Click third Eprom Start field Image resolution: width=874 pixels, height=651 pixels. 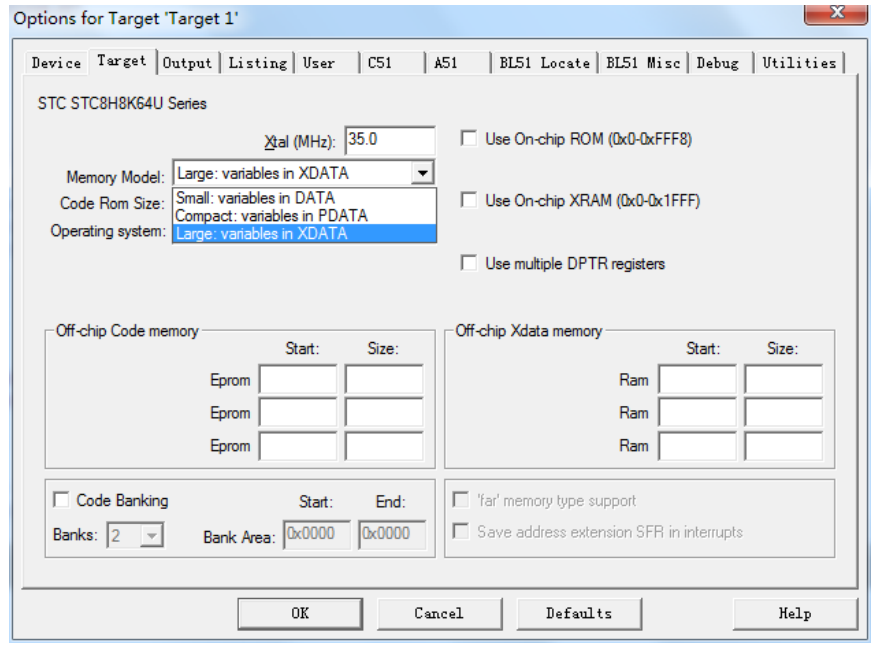tap(298, 446)
